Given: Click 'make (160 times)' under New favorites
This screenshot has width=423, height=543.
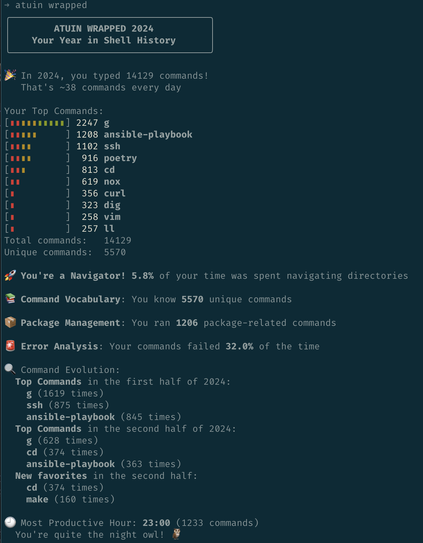Looking at the screenshot, I should [70, 499].
